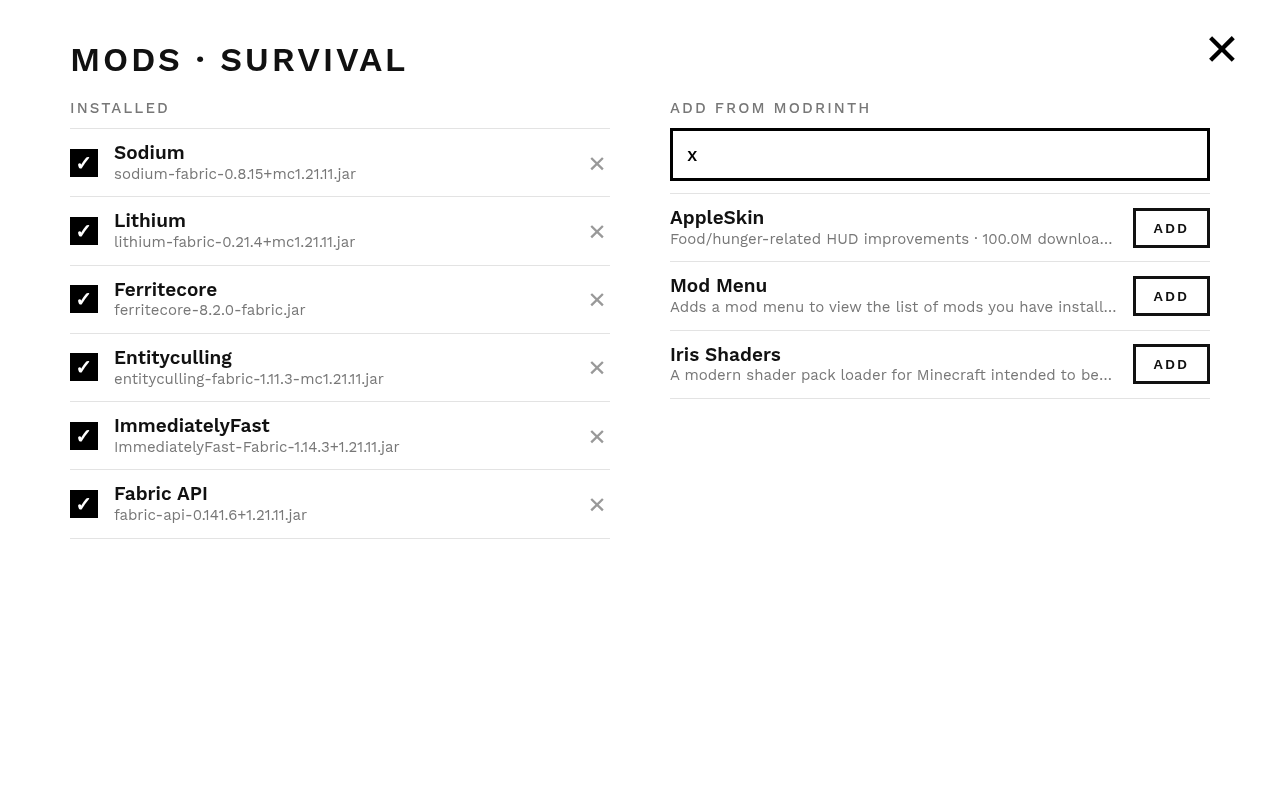Disable the Entityculling mod checkbox
Viewport: 1280px width, 800px height.
pyautogui.click(x=84, y=367)
